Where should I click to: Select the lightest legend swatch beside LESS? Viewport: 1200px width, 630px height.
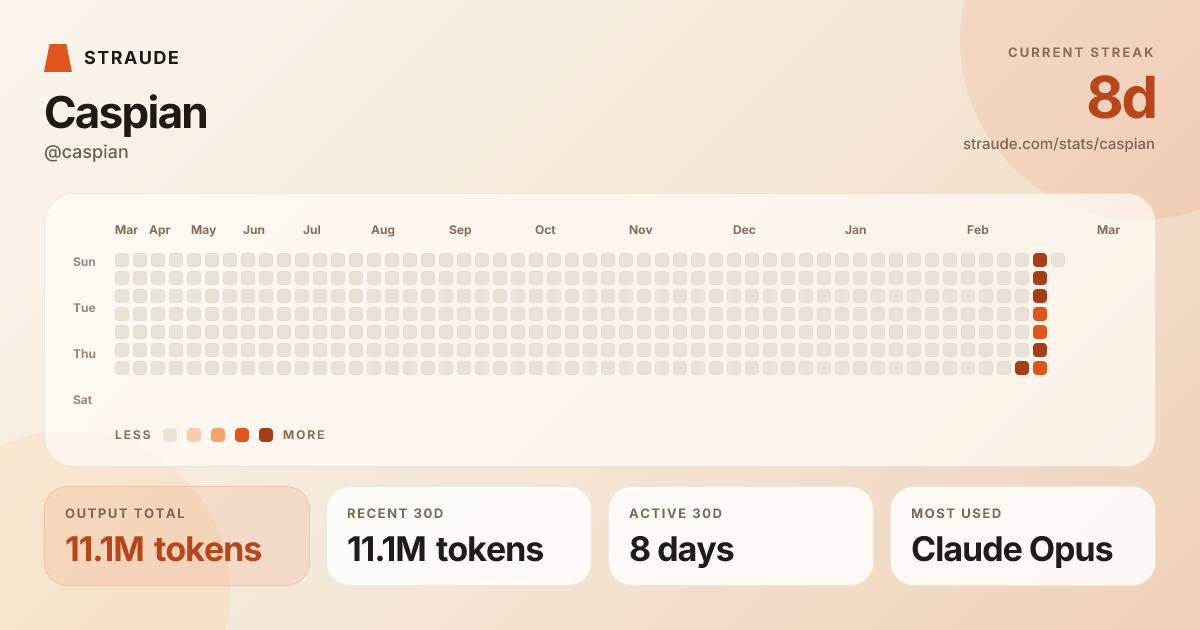170,435
